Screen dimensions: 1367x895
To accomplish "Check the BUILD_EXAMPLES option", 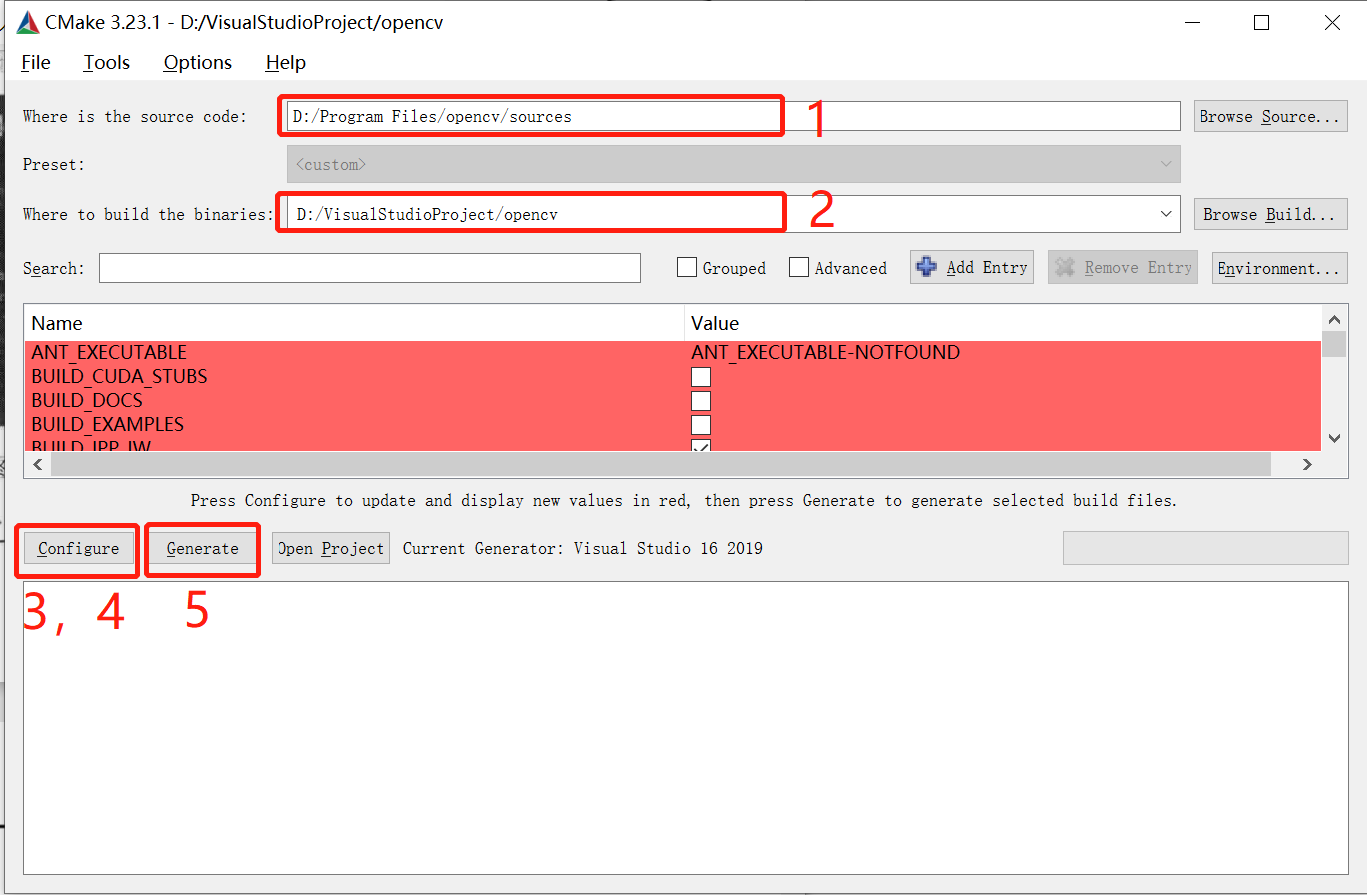I will 701,425.
